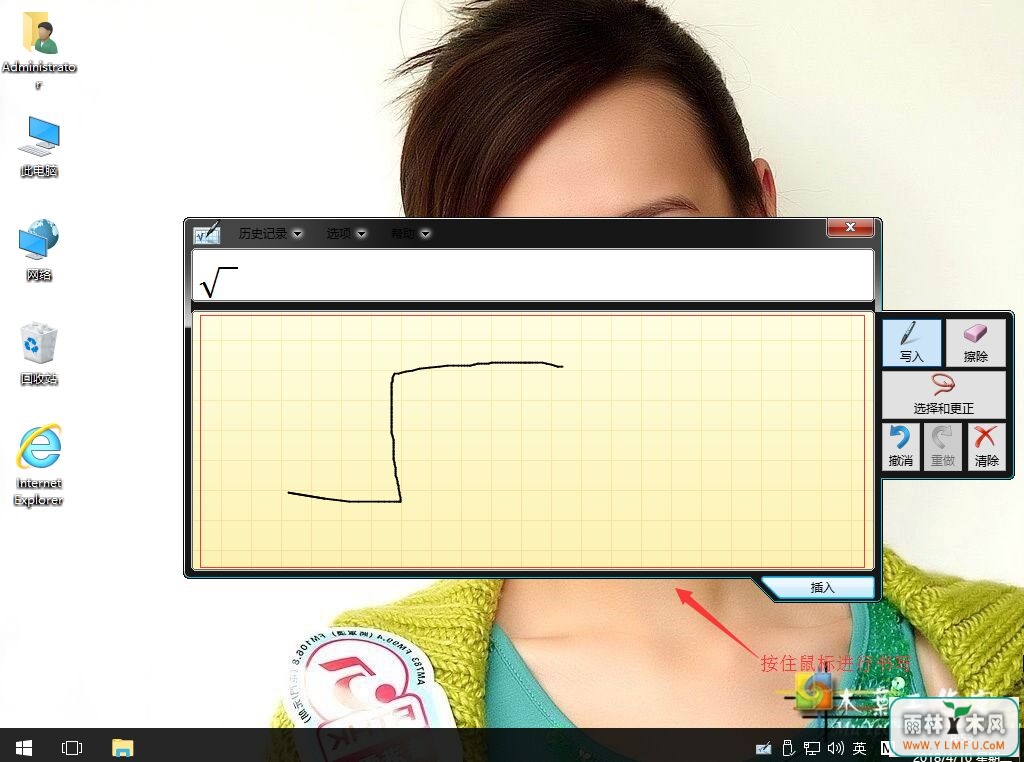
Task: Click the Math Input Panel title icon
Action: [207, 233]
